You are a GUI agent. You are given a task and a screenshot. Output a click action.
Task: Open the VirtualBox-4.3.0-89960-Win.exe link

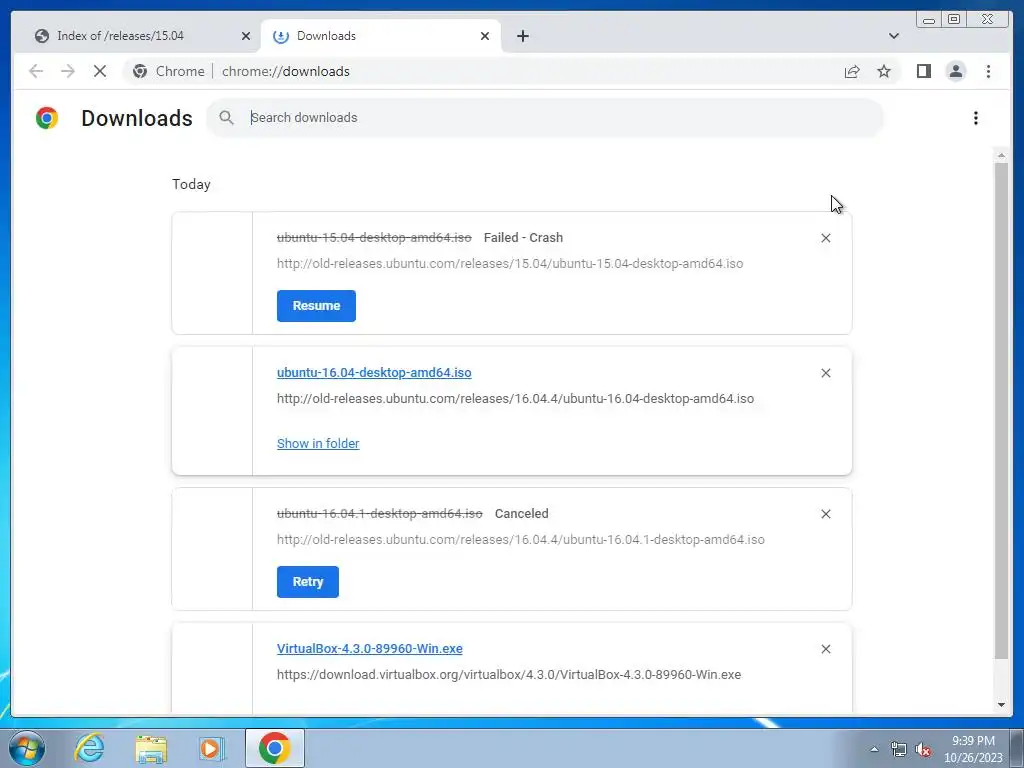pyautogui.click(x=370, y=648)
